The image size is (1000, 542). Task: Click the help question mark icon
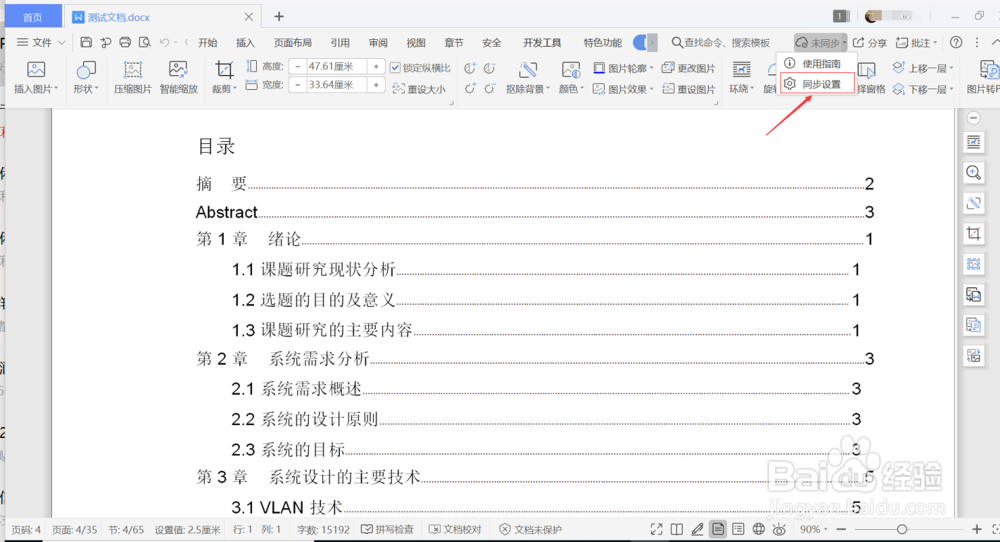tap(955, 43)
